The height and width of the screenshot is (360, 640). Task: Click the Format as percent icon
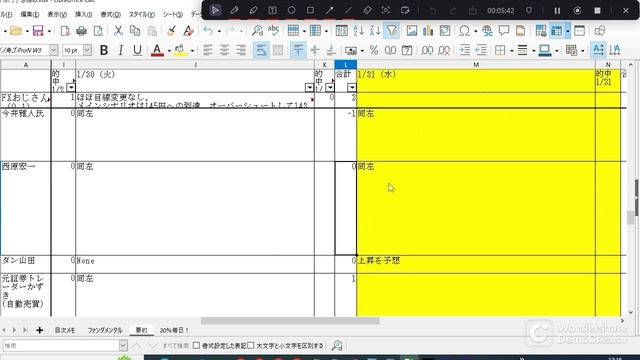pyautogui.click(x=374, y=50)
